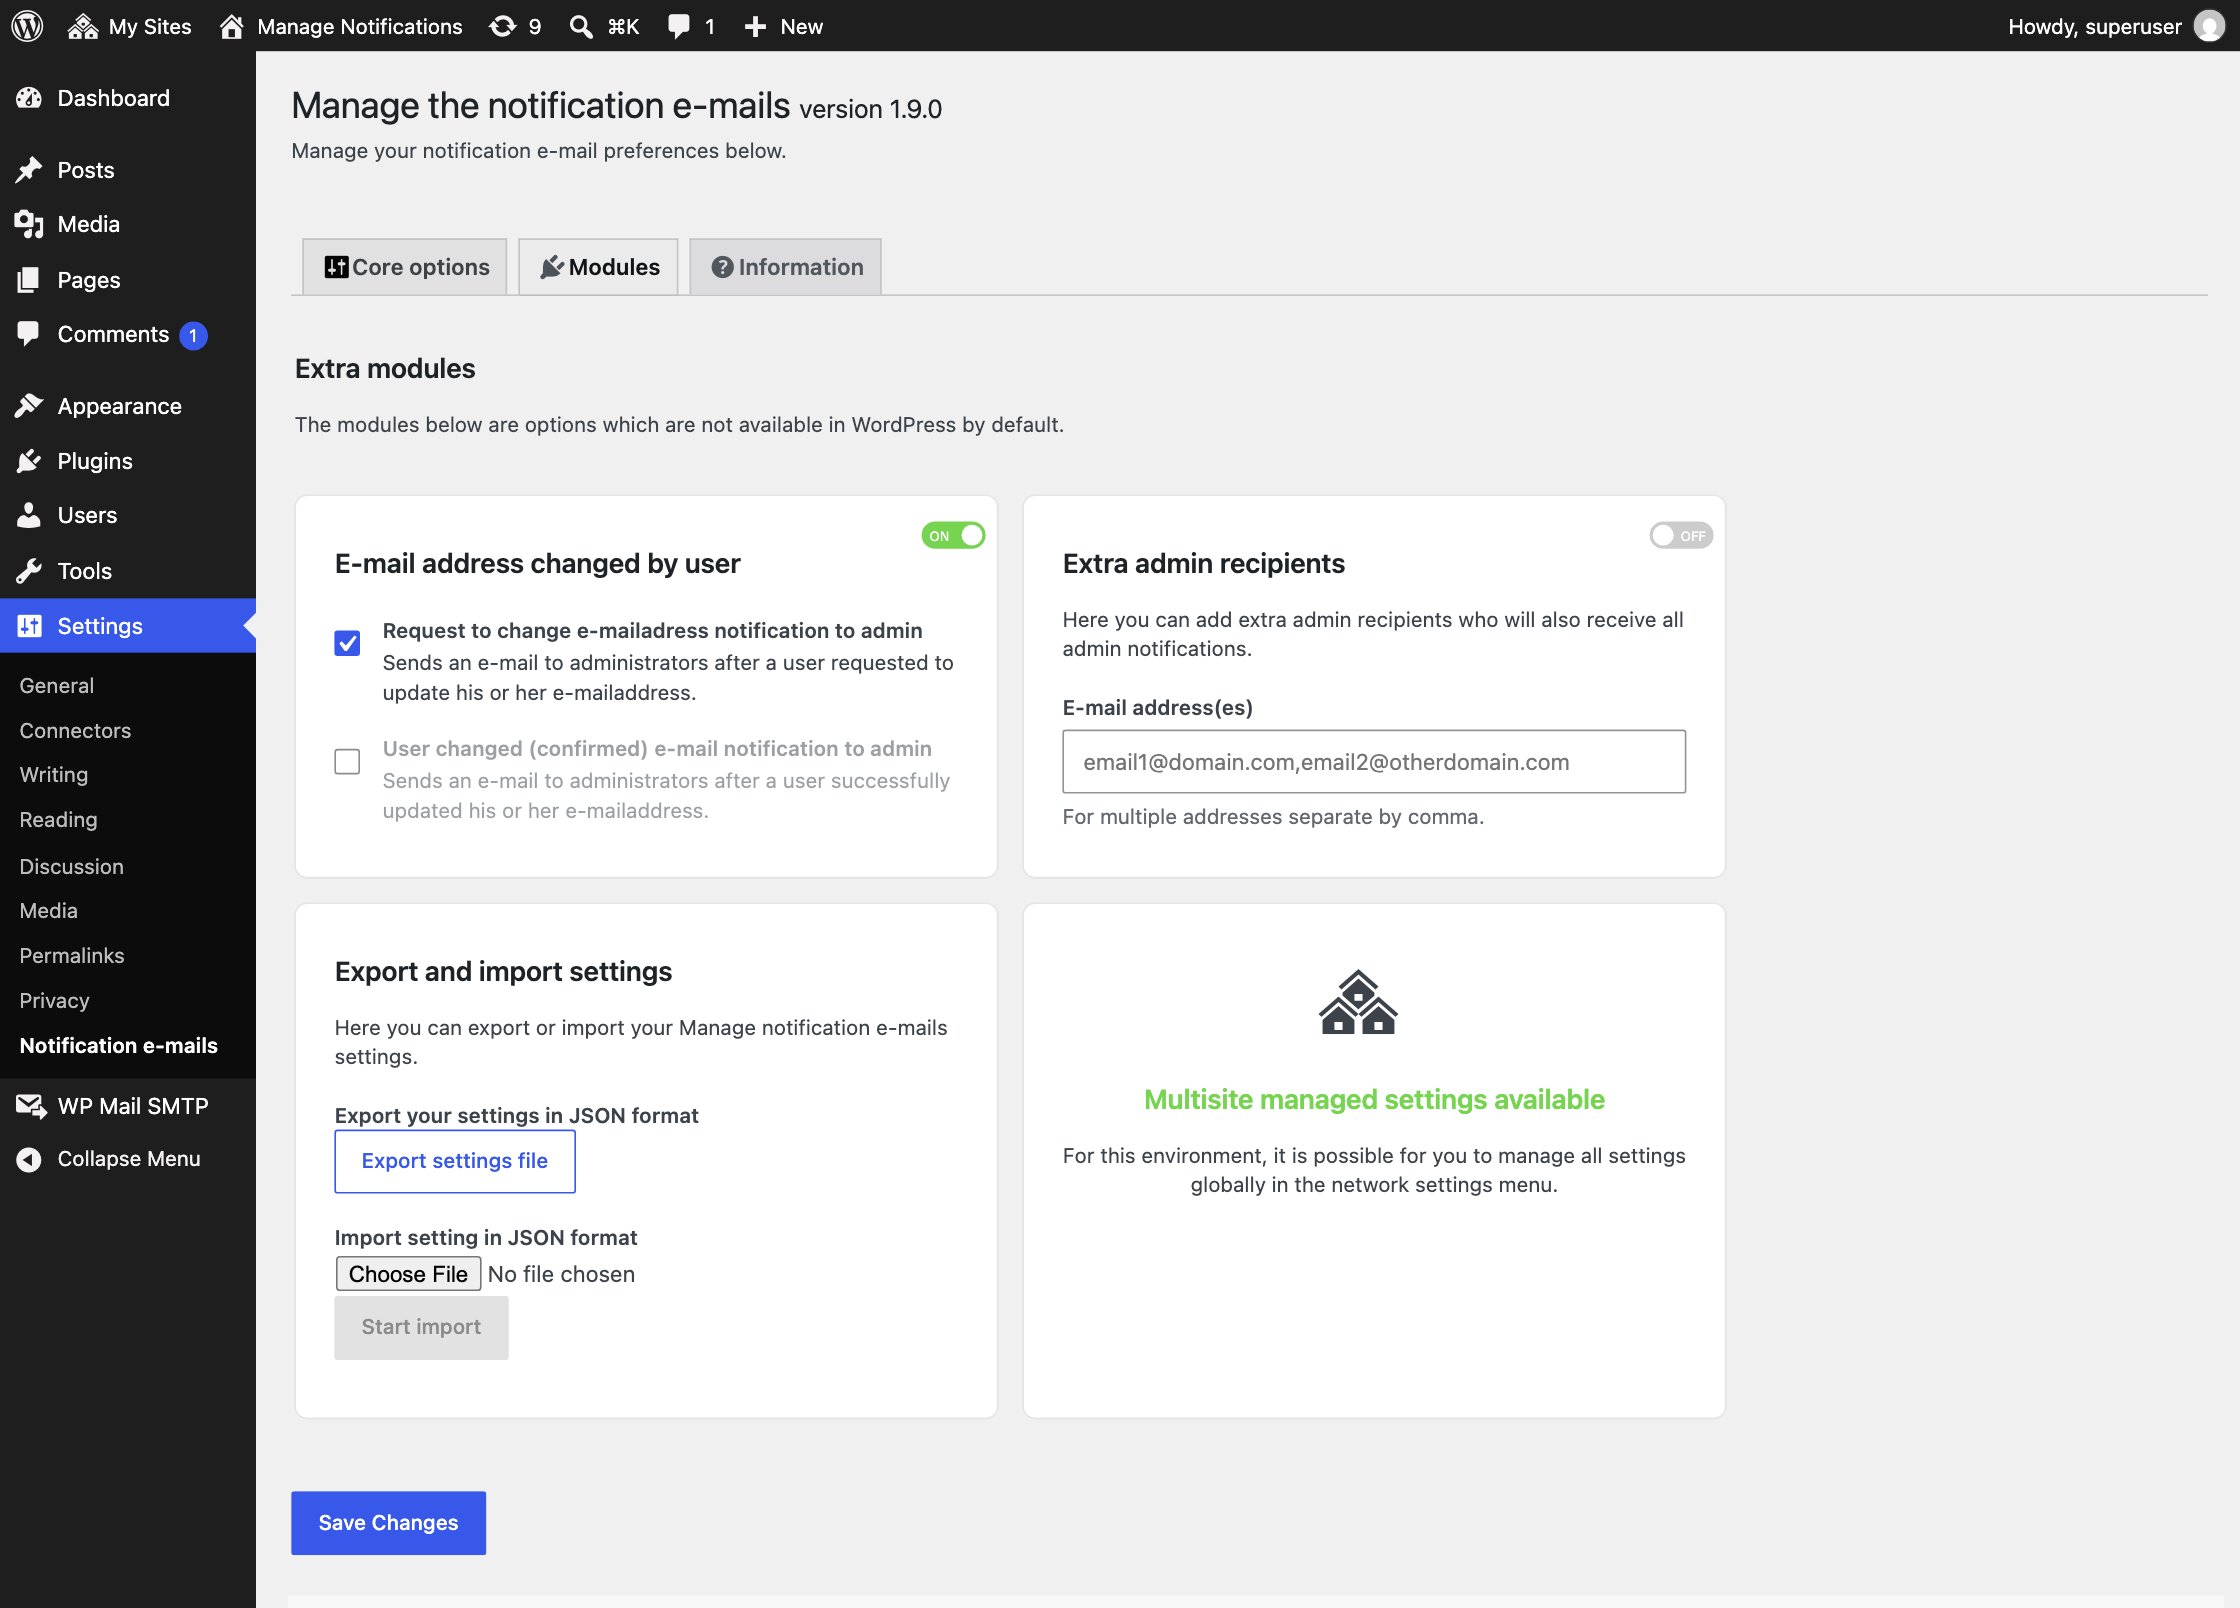Image resolution: width=2240 pixels, height=1608 pixels.
Task: Click the multisite houses icon
Action: click(1358, 1002)
